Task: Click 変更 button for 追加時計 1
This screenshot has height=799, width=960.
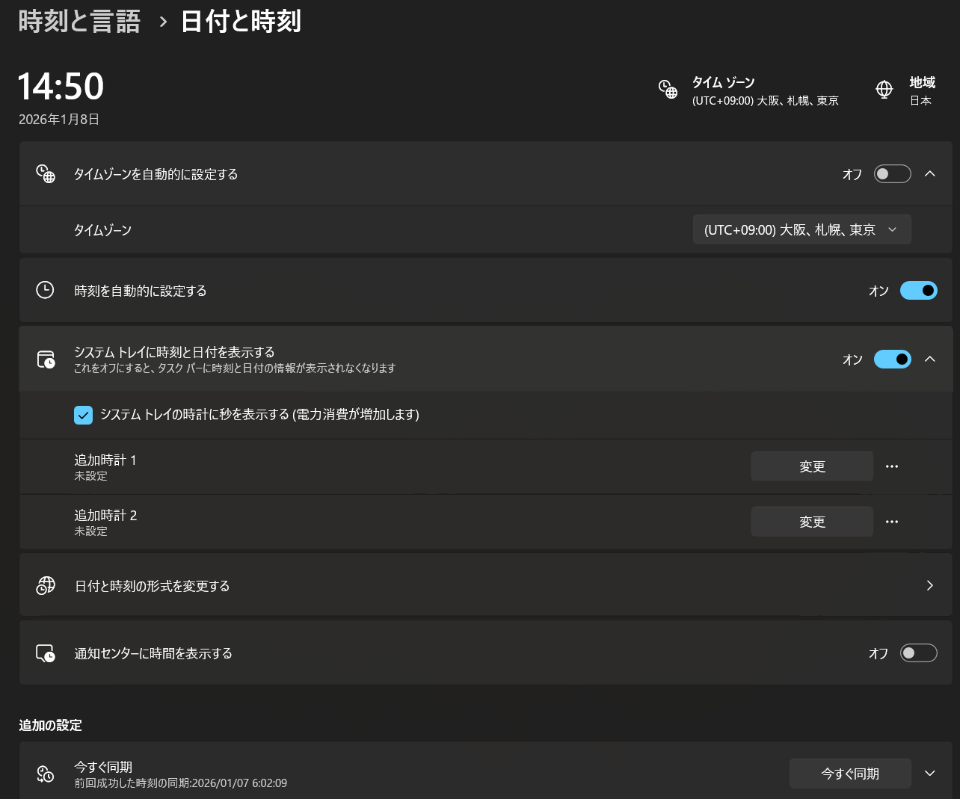Action: (x=812, y=467)
